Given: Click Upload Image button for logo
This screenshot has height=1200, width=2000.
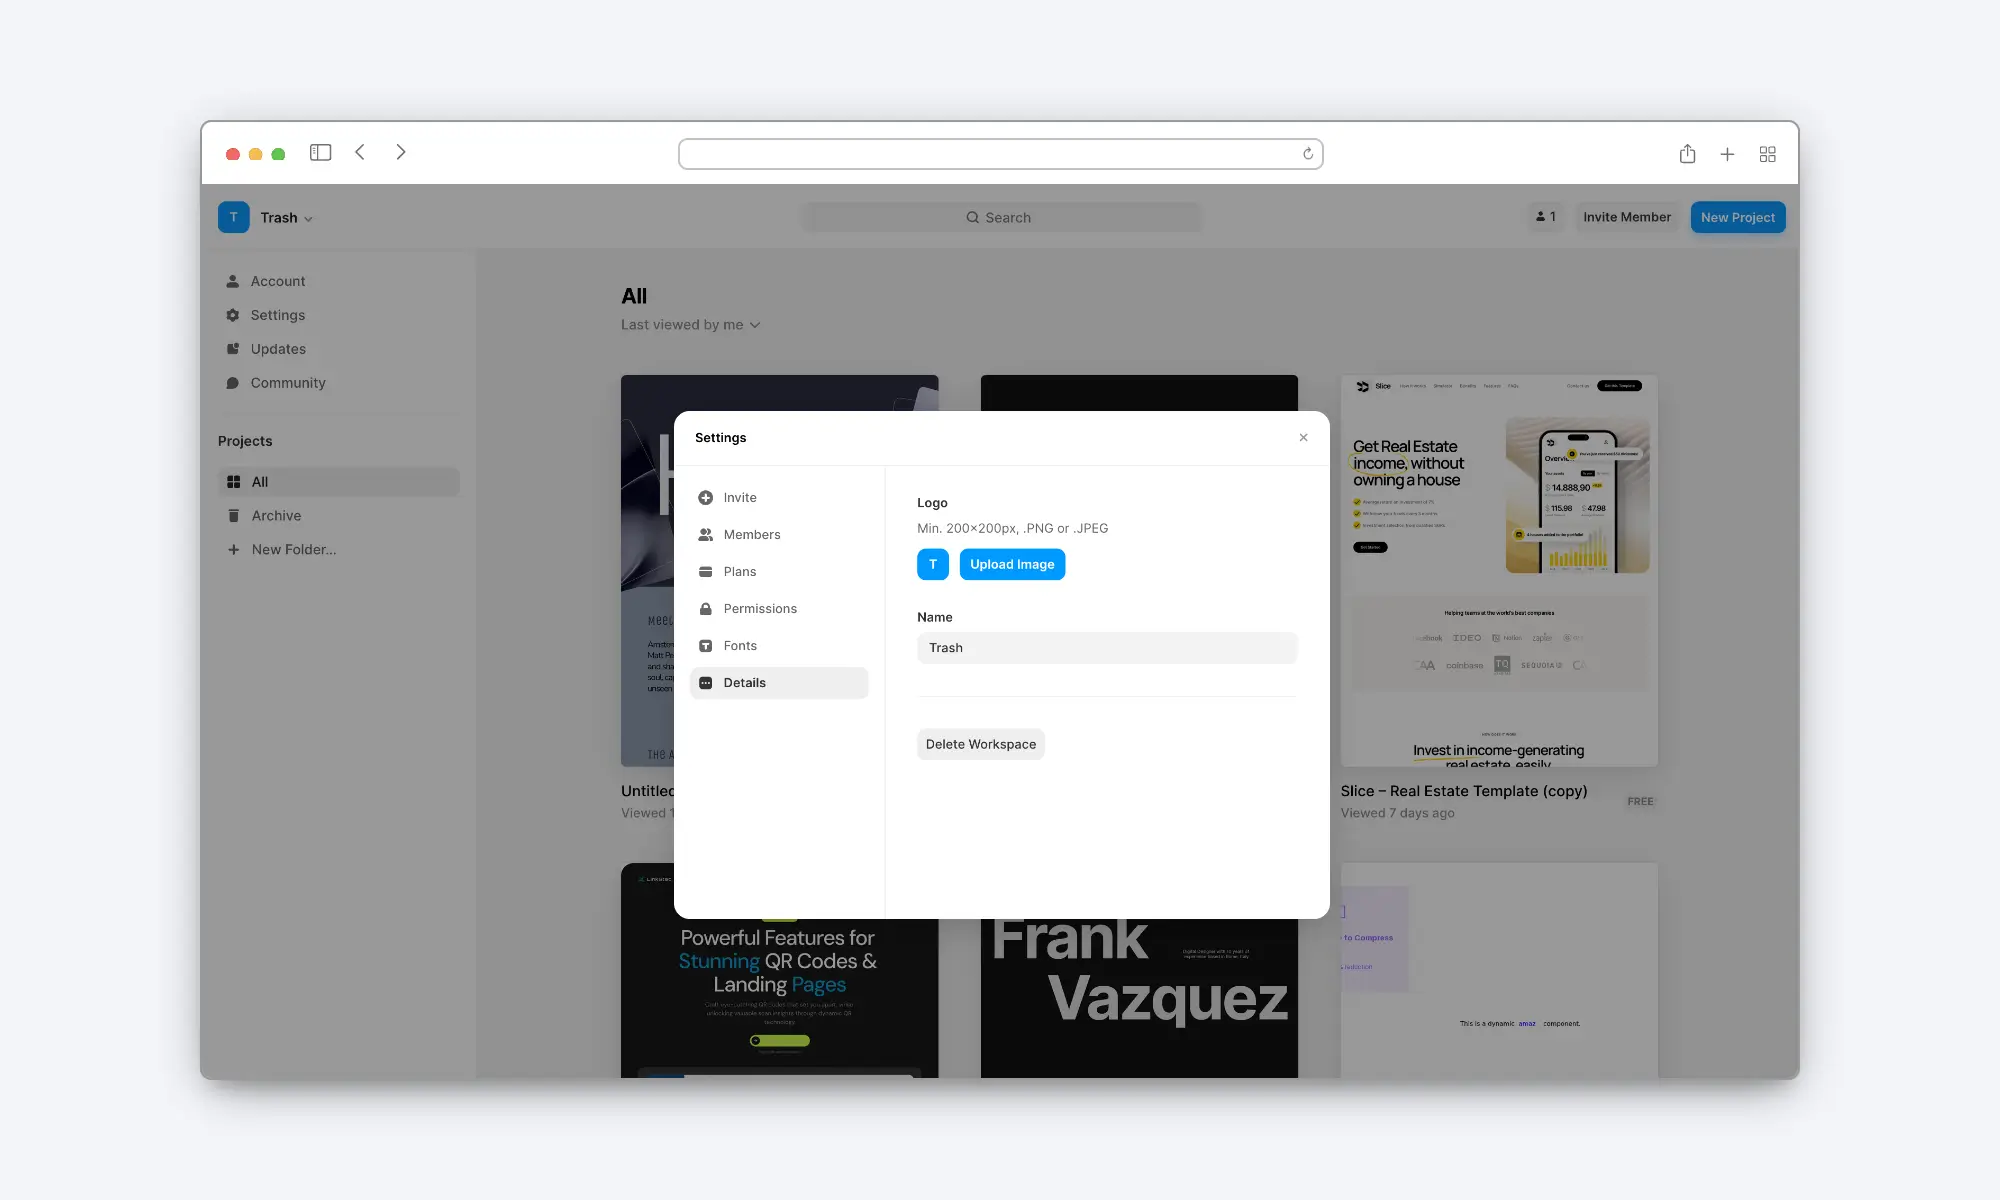Looking at the screenshot, I should 1011,563.
